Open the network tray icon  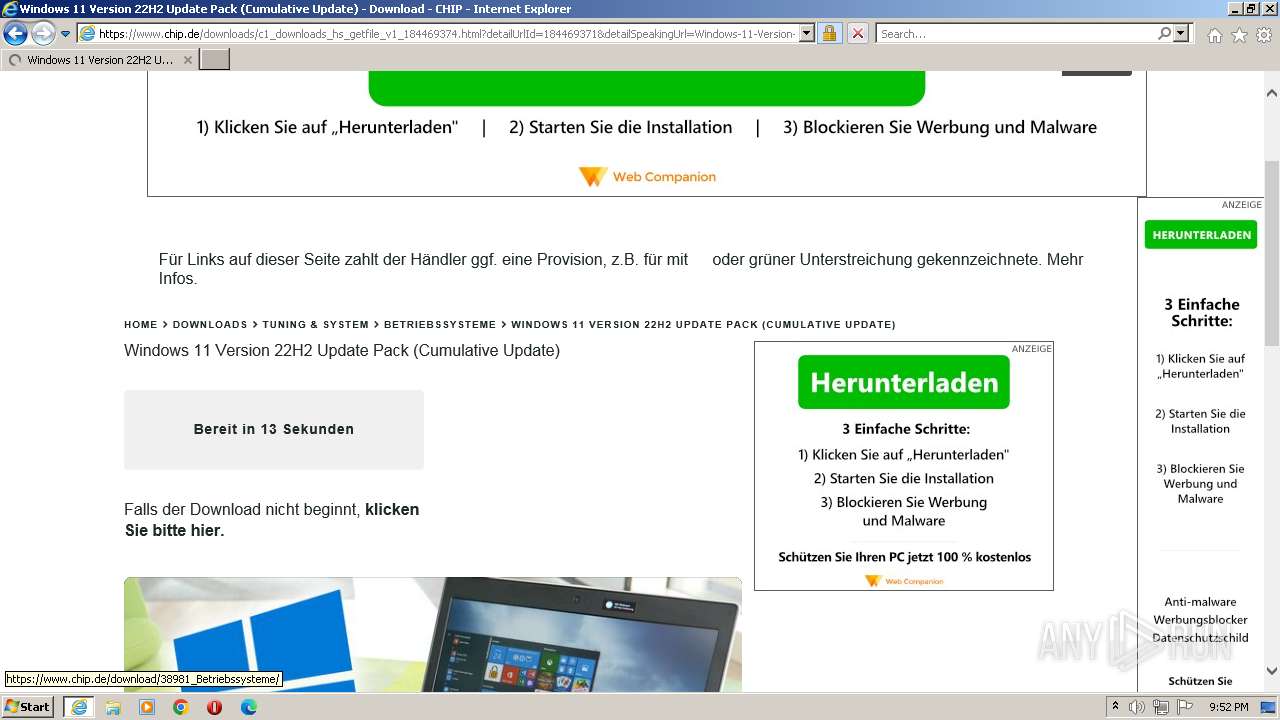tap(1161, 707)
